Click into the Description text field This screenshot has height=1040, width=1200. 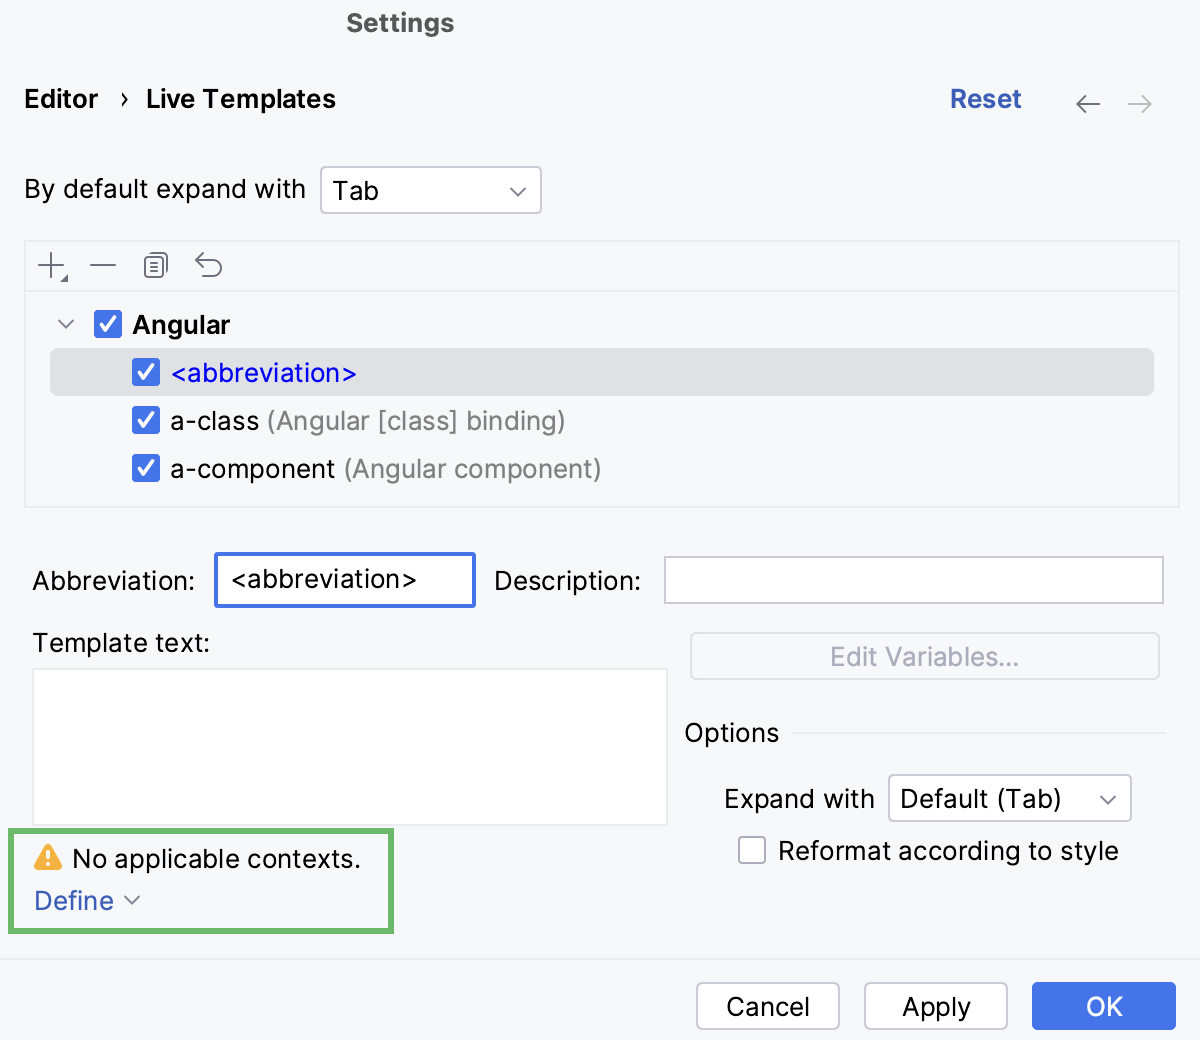pyautogui.click(x=913, y=580)
